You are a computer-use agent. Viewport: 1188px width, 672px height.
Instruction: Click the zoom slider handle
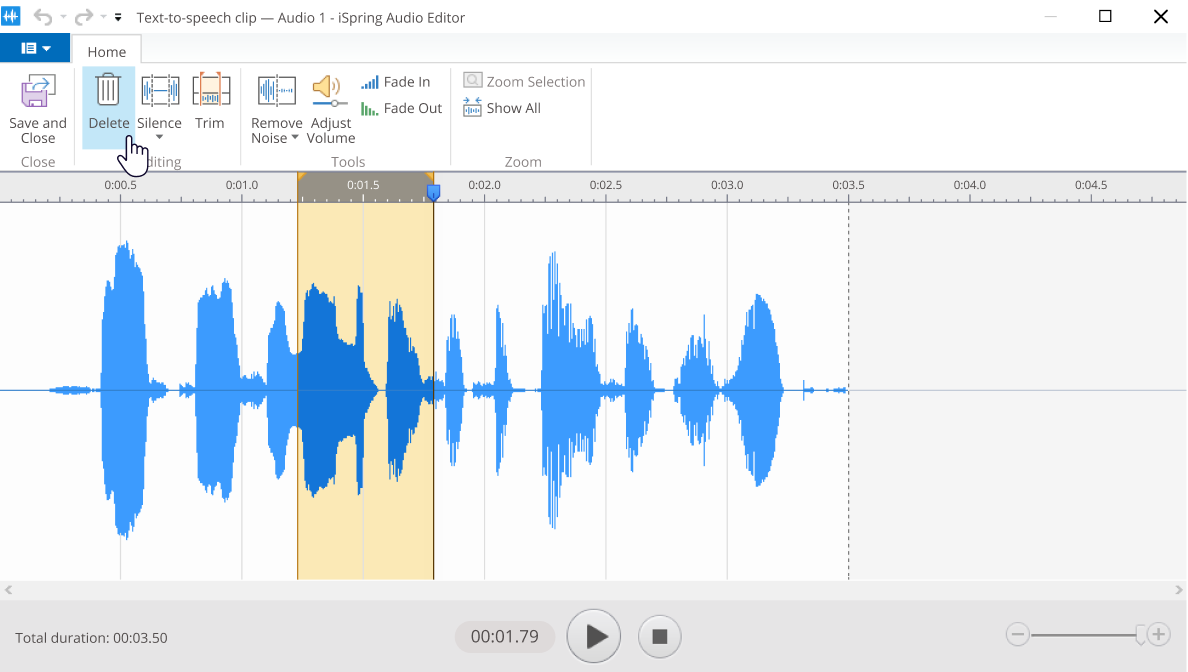[1141, 634]
